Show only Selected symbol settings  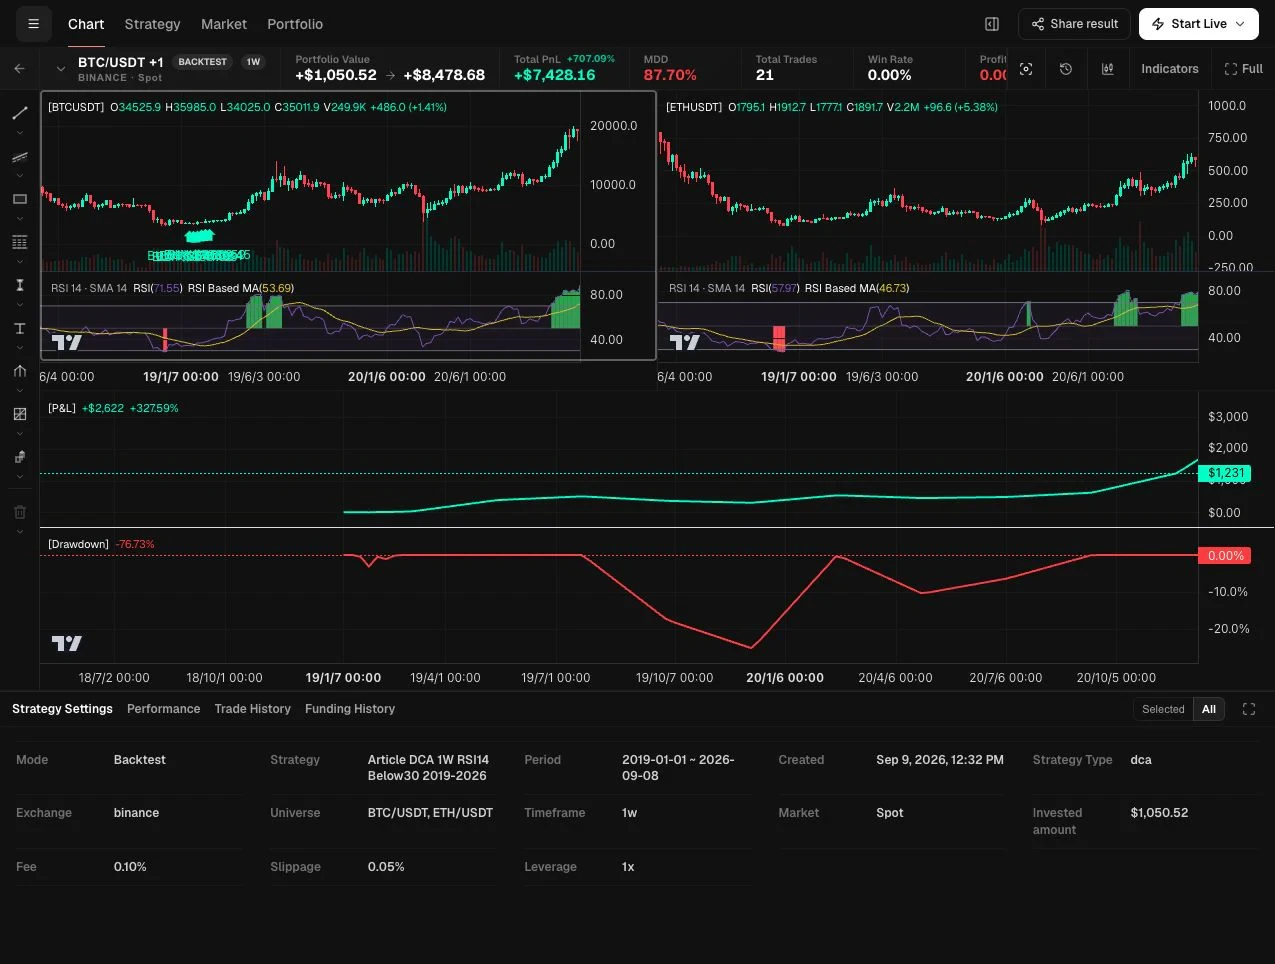[x=1163, y=709]
